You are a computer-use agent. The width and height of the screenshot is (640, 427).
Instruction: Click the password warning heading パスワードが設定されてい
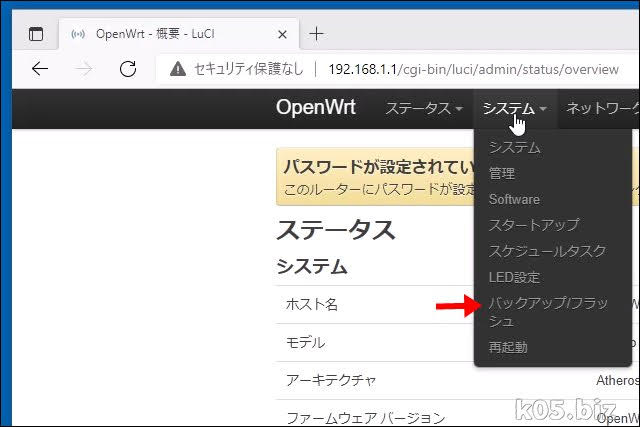[x=379, y=167]
